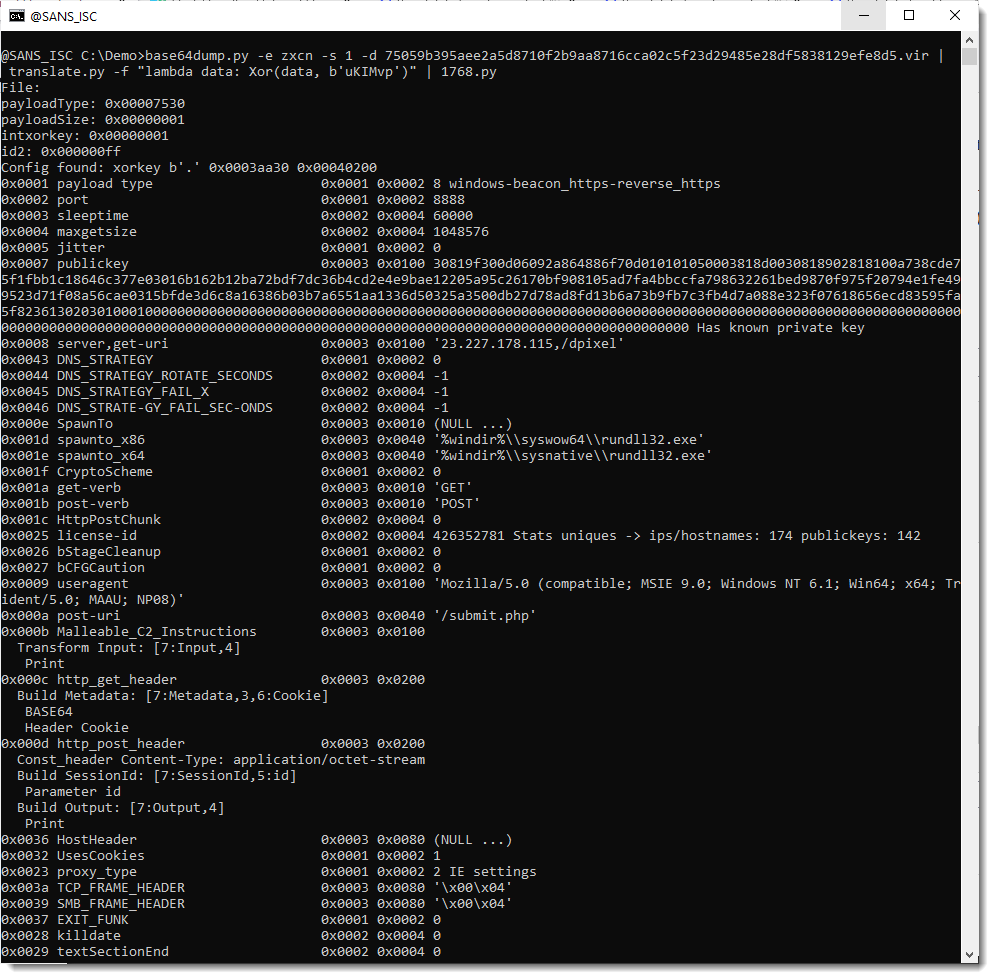Screen dimensions: 994x979
Task: Click the 'Header Cookie' line
Action: [77, 728]
